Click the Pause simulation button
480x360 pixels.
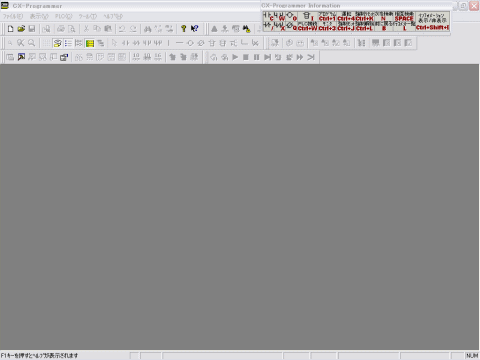click(257, 57)
